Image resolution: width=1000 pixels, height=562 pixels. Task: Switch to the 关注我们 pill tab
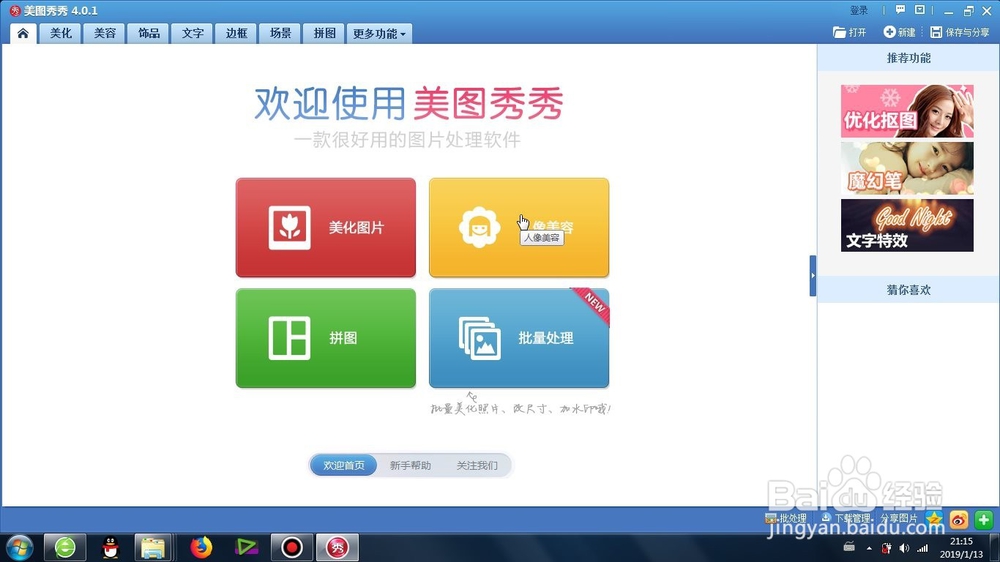(x=477, y=465)
